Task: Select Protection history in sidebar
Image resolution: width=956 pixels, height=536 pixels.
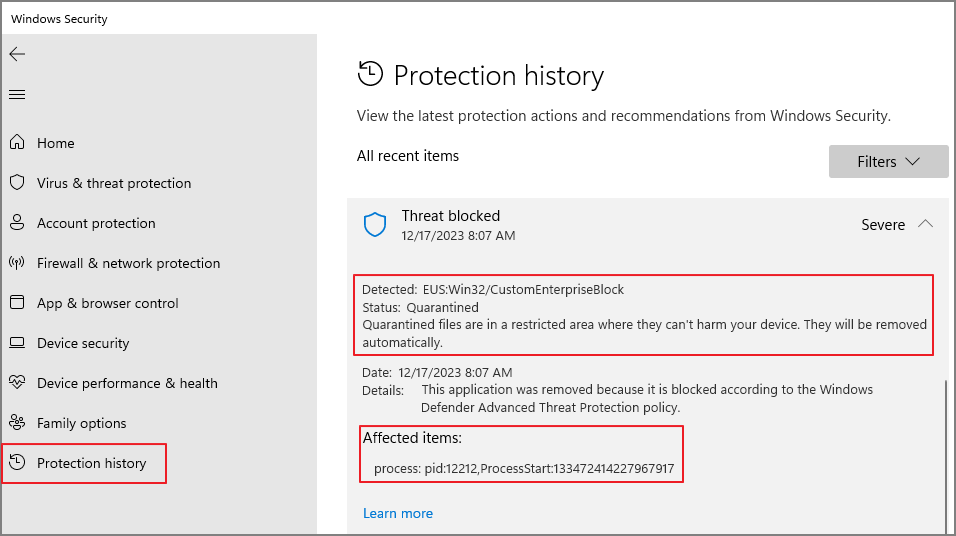Action: [x=91, y=463]
